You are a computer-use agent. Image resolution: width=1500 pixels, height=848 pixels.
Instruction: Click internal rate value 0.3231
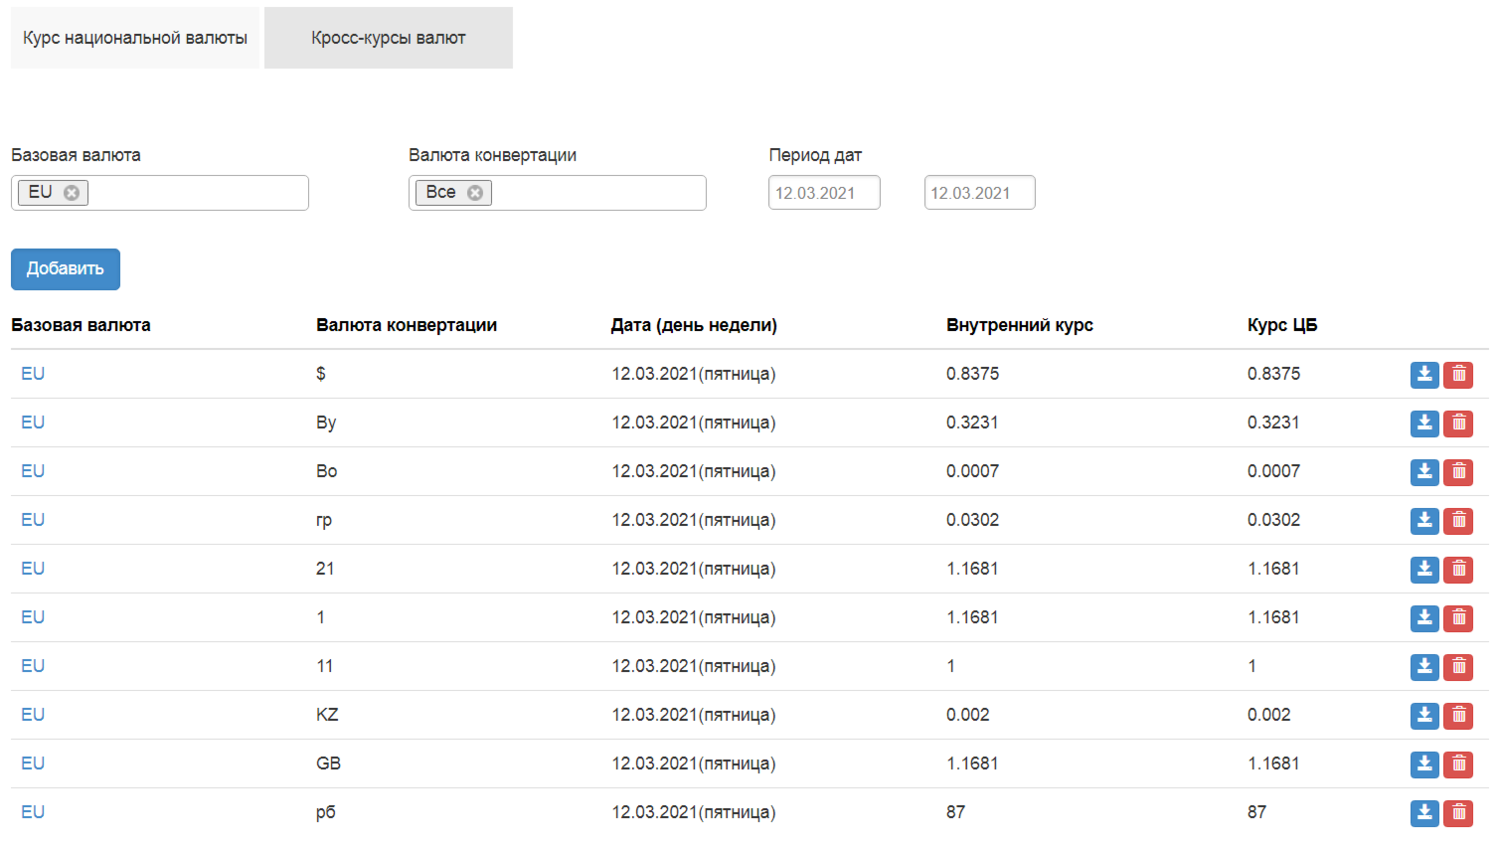click(x=972, y=422)
